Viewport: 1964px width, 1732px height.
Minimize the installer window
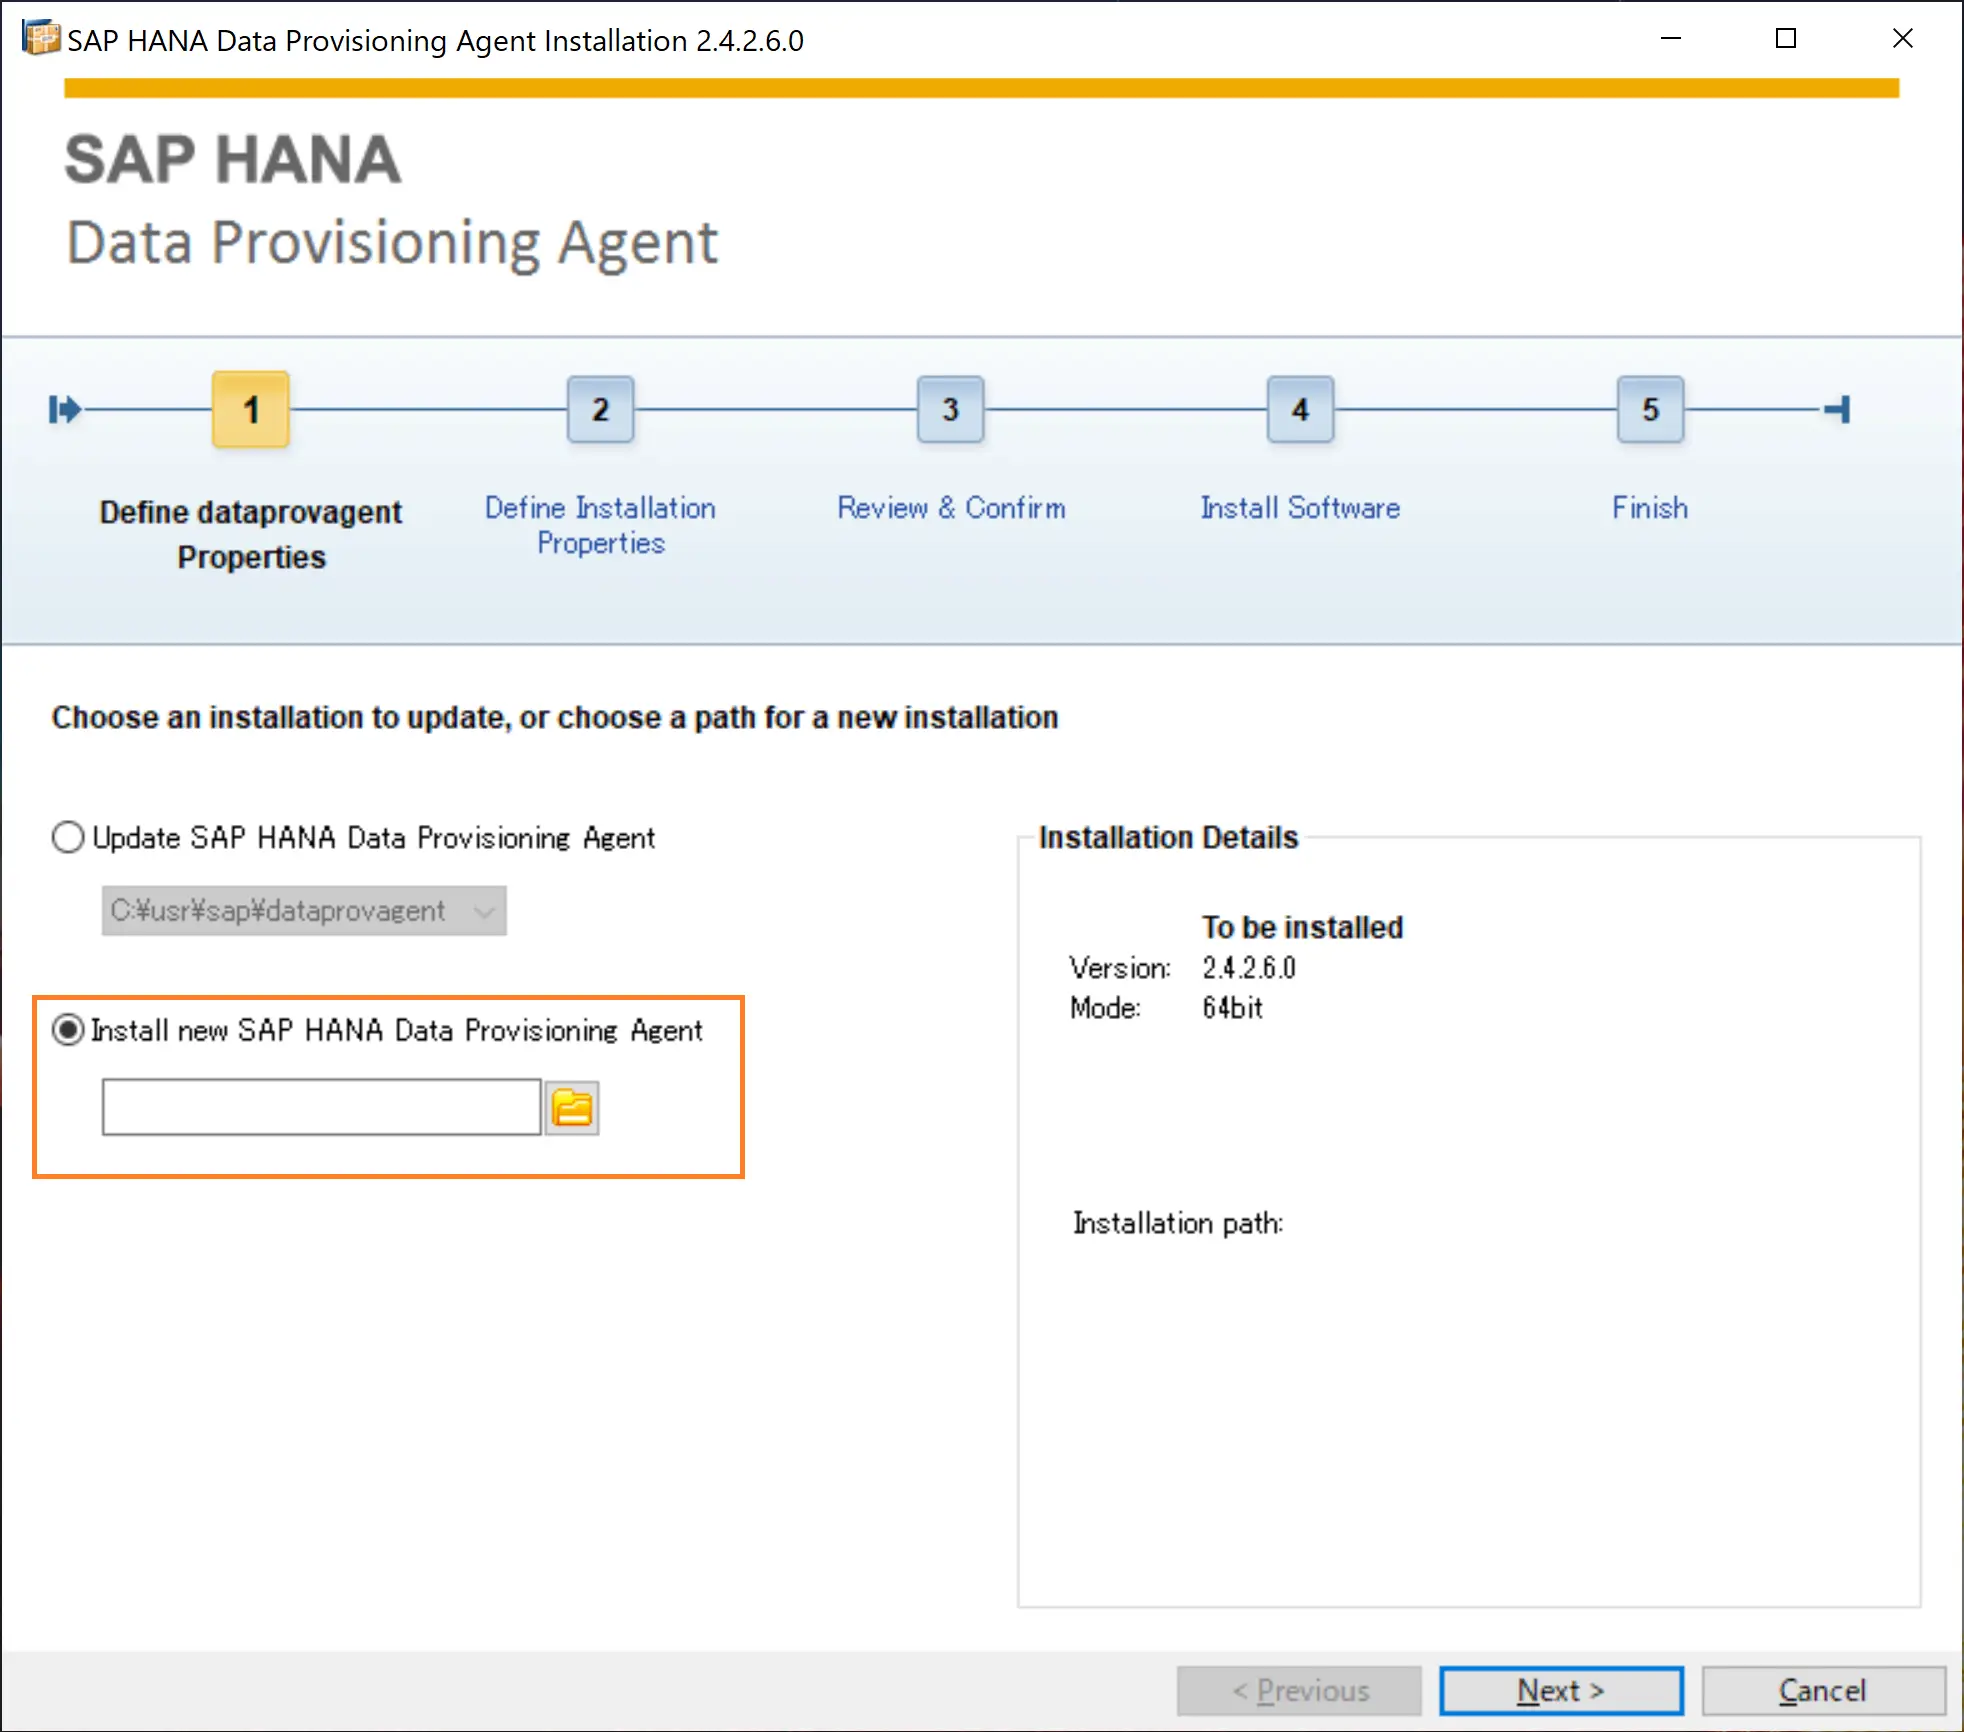click(x=1671, y=38)
